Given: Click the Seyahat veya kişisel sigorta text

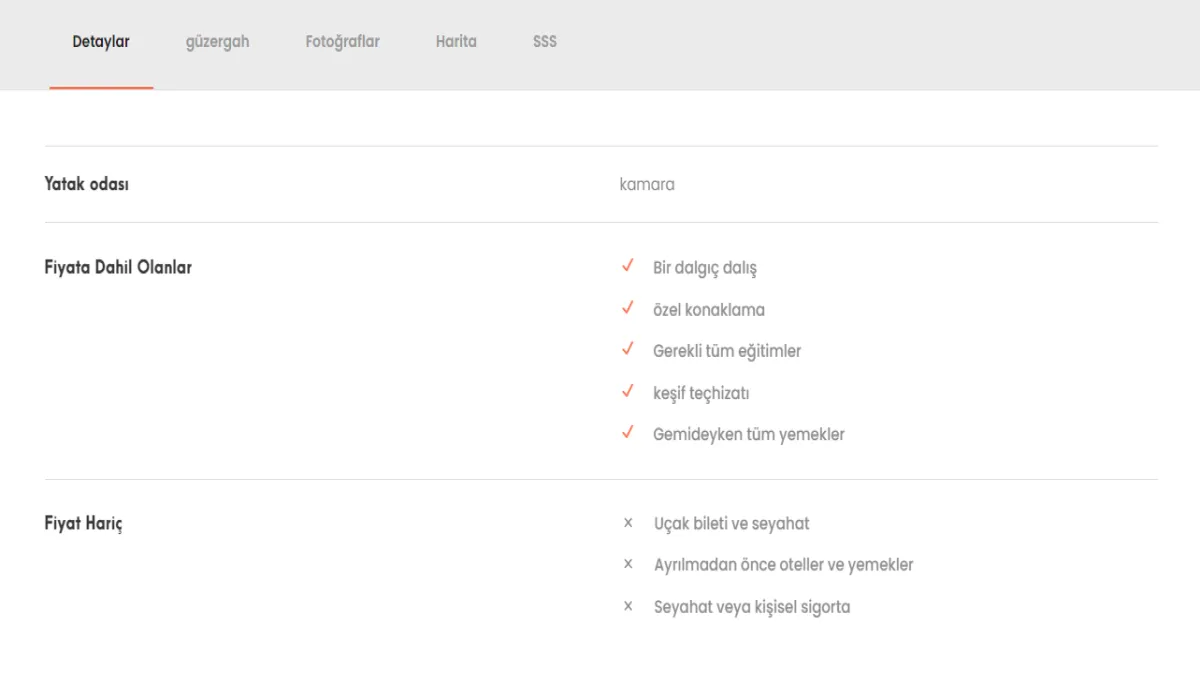Looking at the screenshot, I should click(752, 607).
